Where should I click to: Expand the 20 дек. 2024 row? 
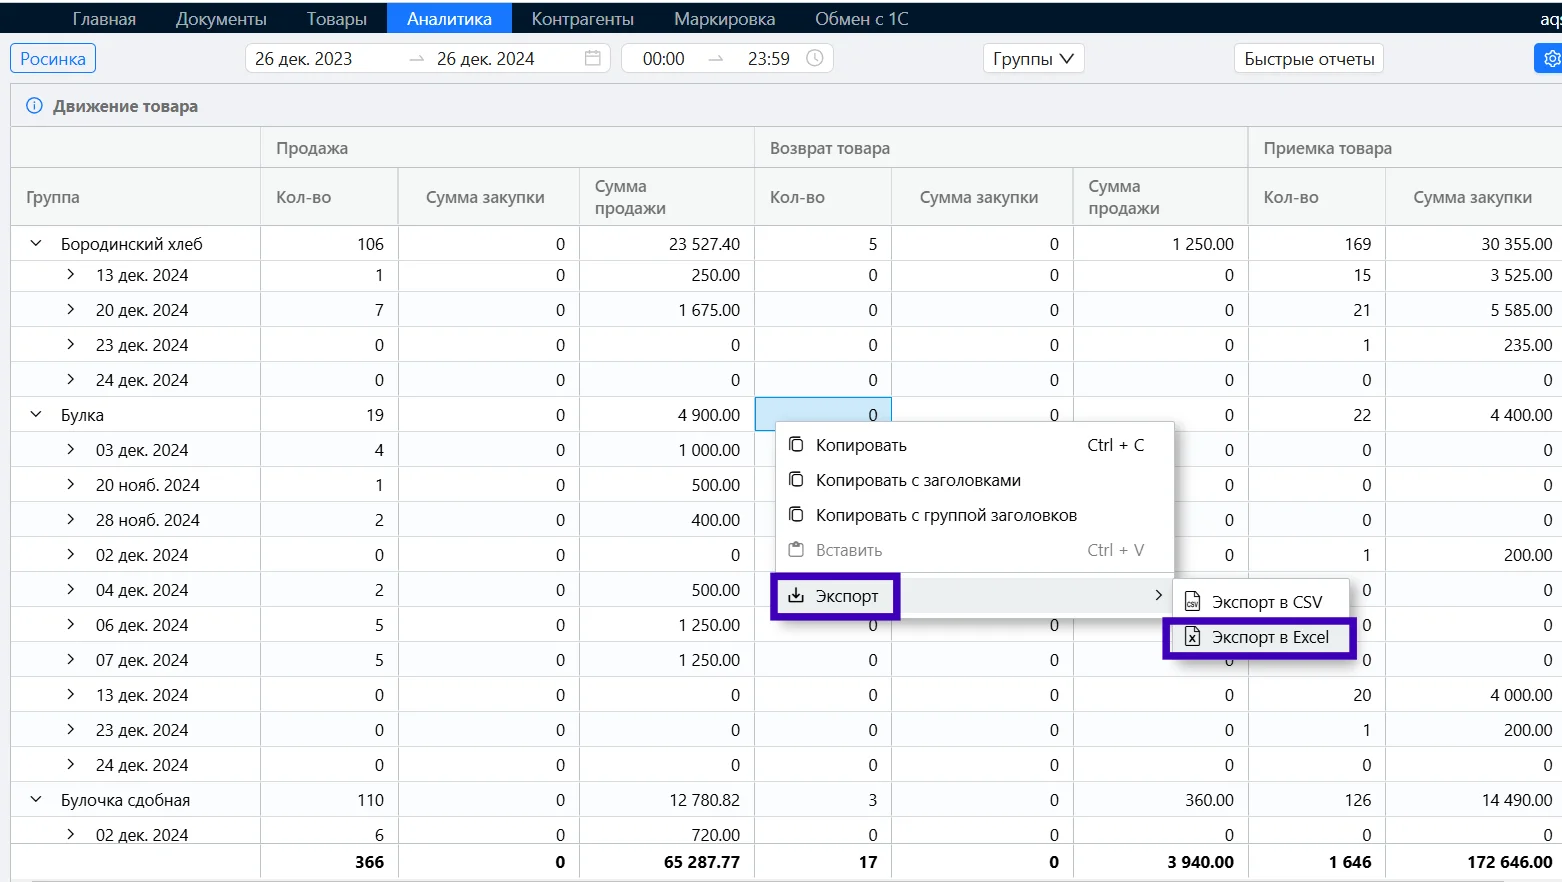[70, 309]
